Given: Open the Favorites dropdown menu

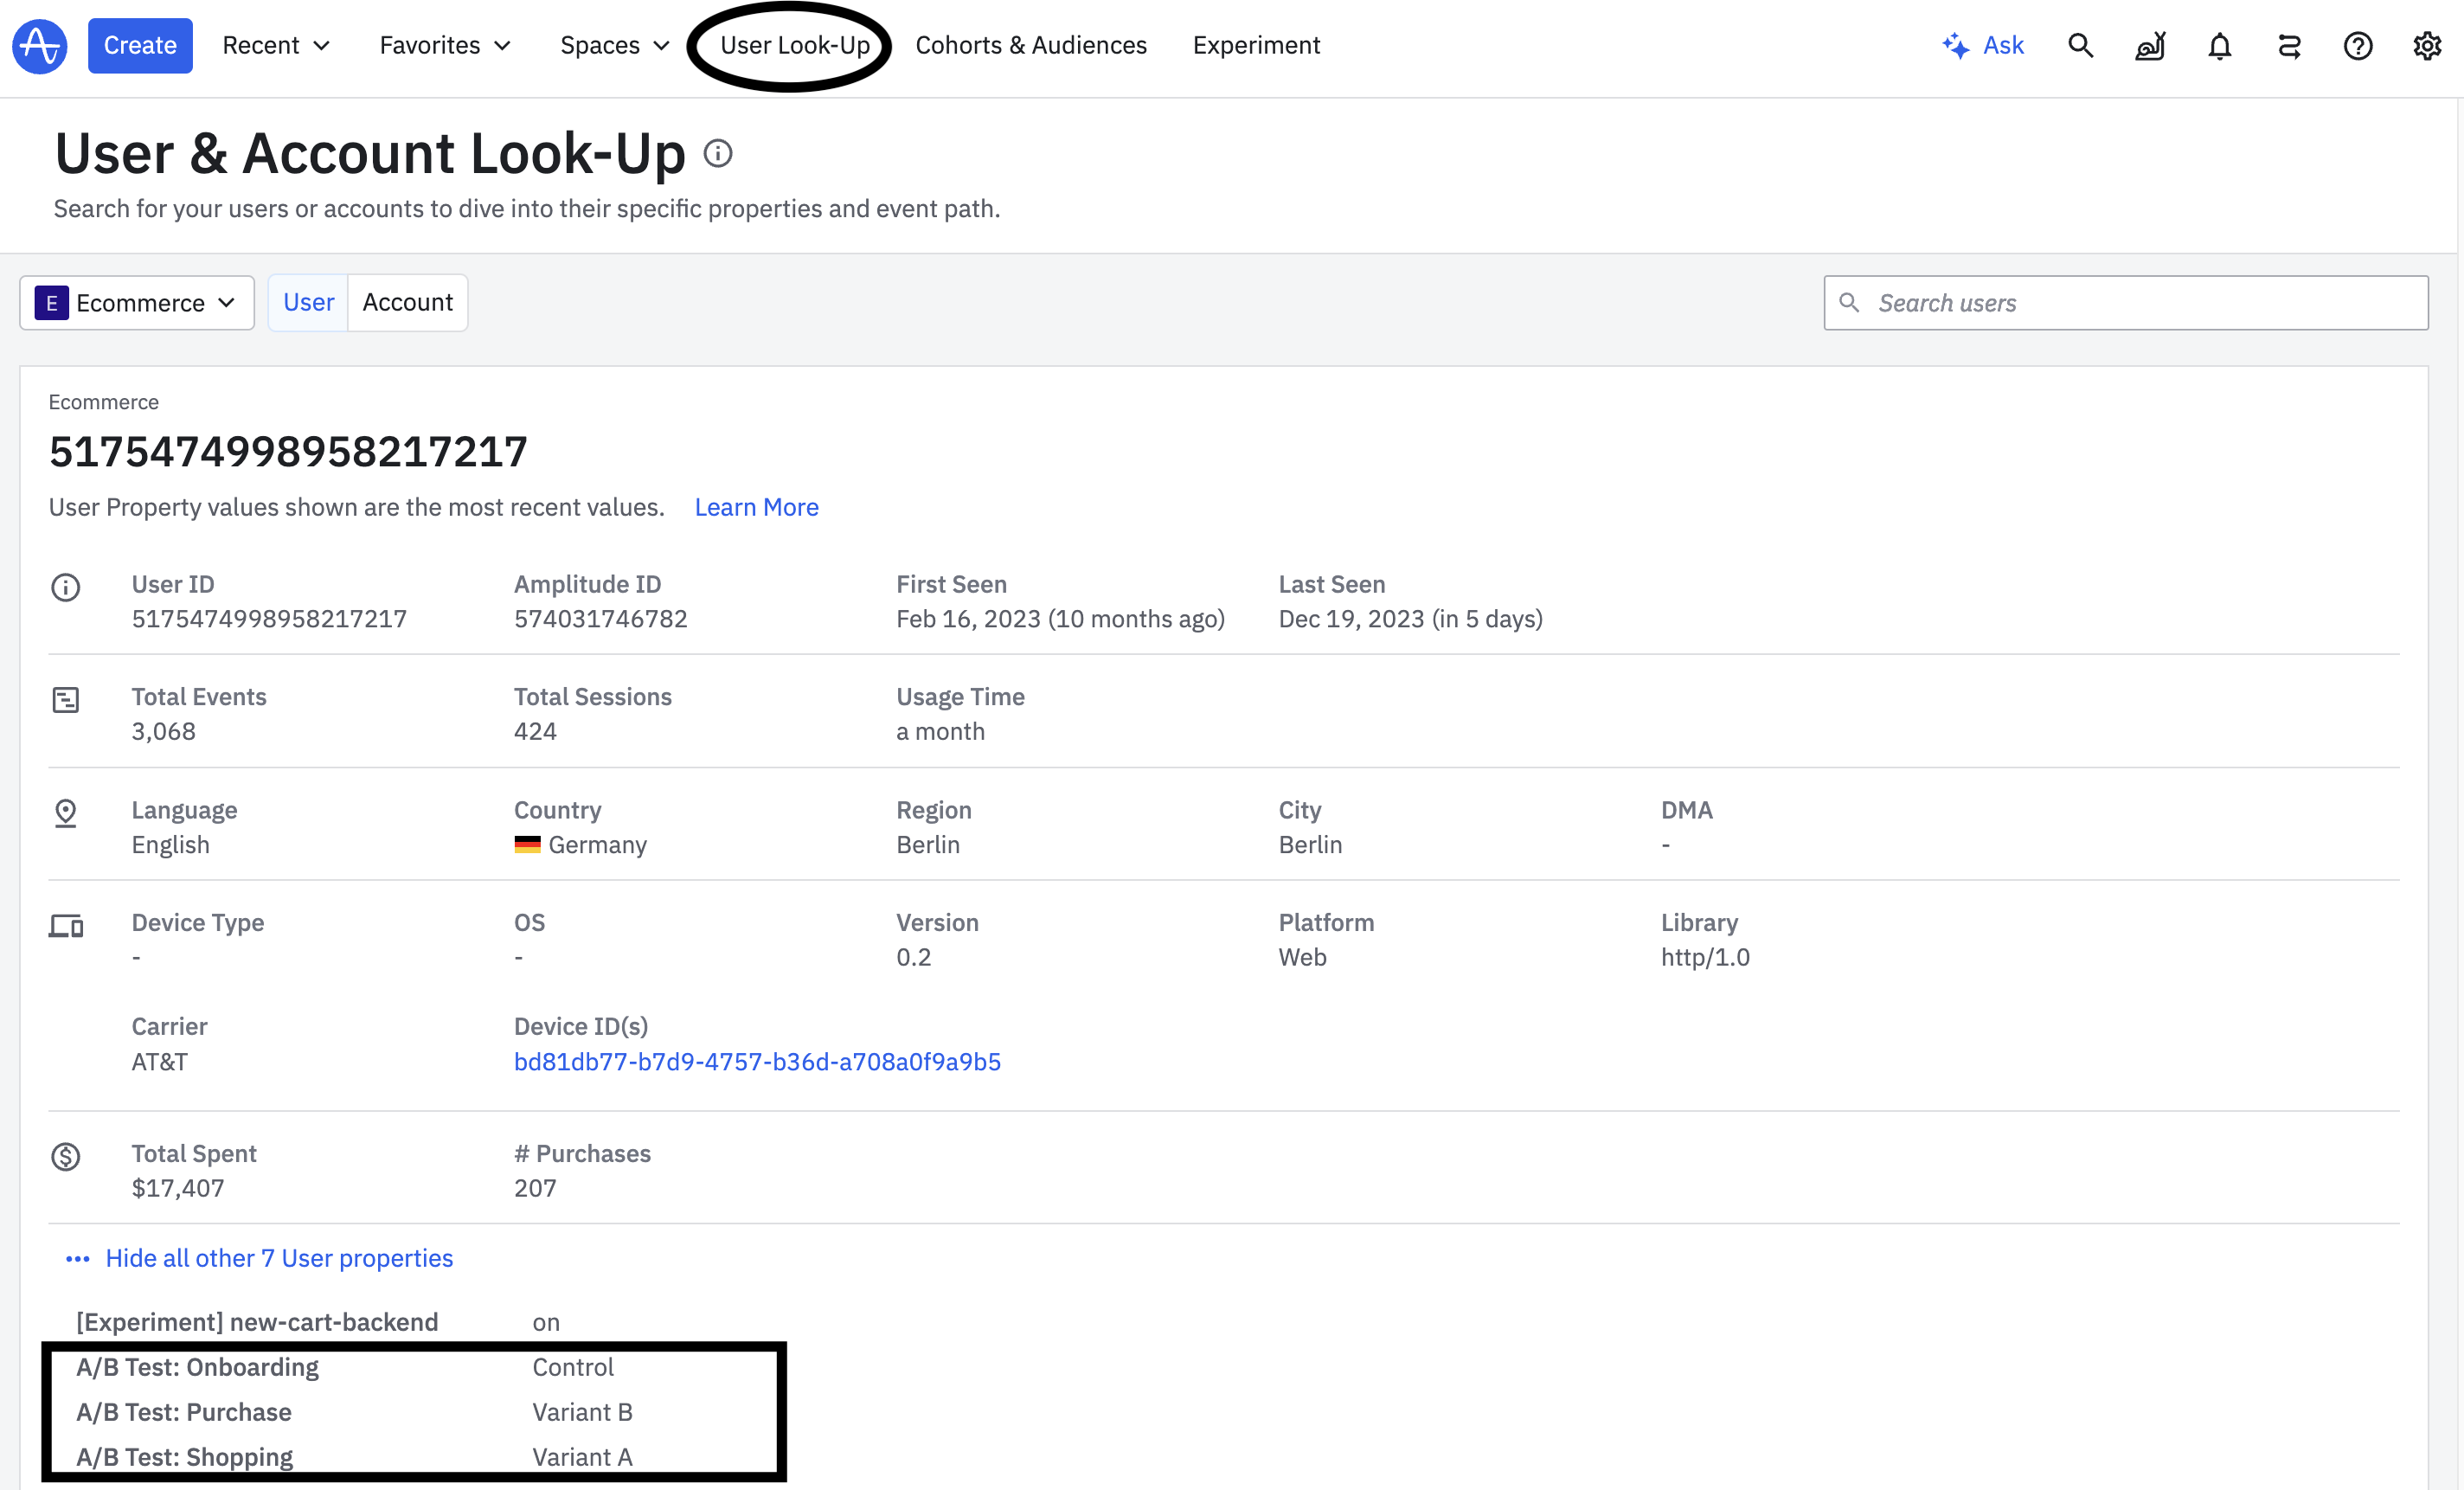Looking at the screenshot, I should [445, 46].
